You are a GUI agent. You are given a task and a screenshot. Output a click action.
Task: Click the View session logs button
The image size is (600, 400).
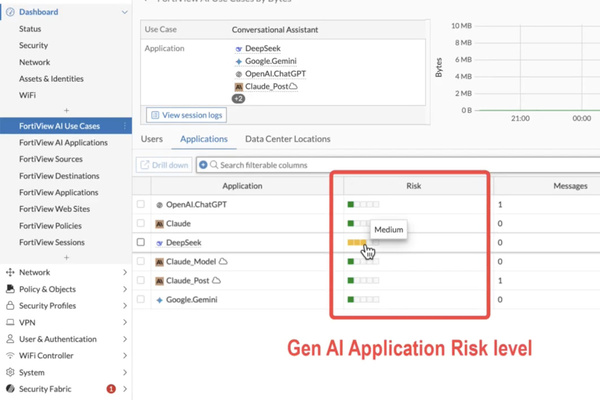coord(186,114)
